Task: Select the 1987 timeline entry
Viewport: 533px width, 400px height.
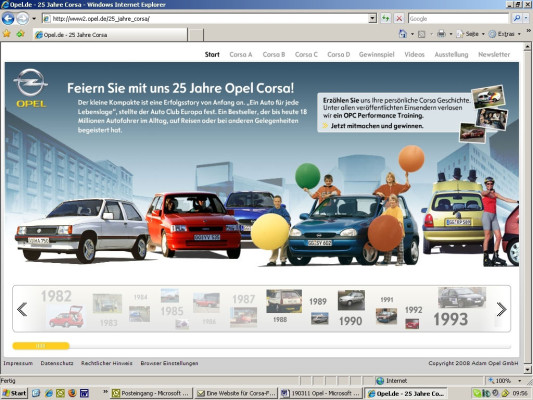Action: 243,299
